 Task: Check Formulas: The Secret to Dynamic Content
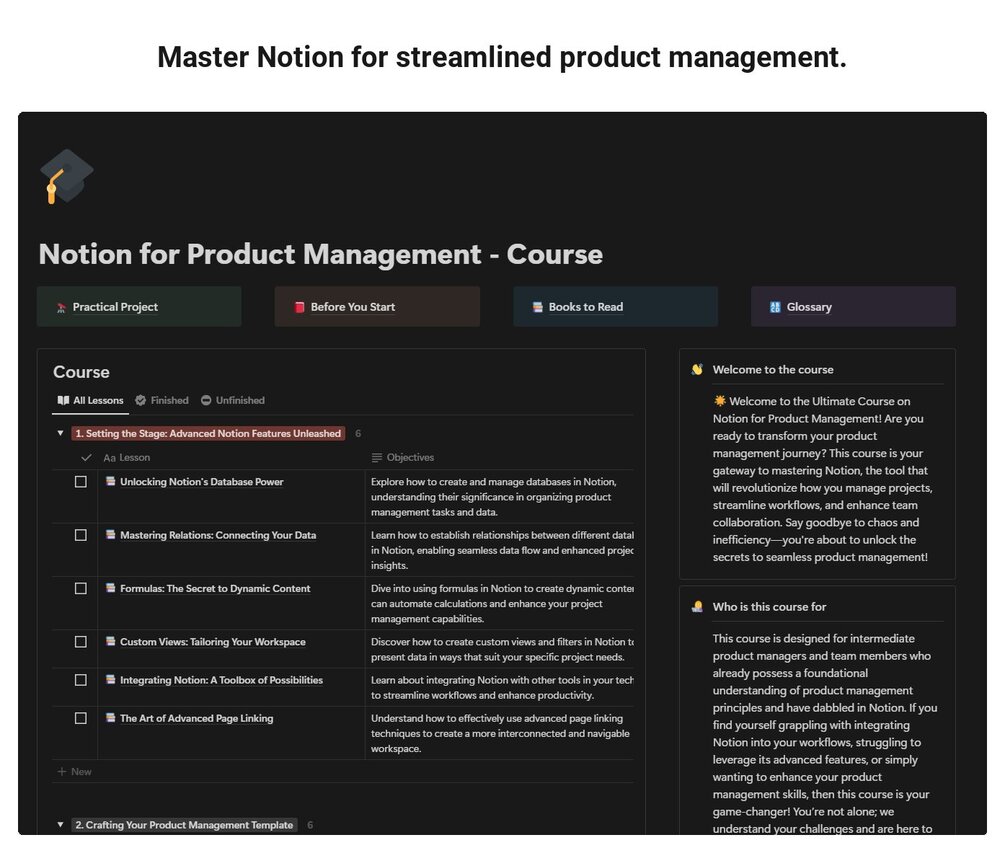81,588
